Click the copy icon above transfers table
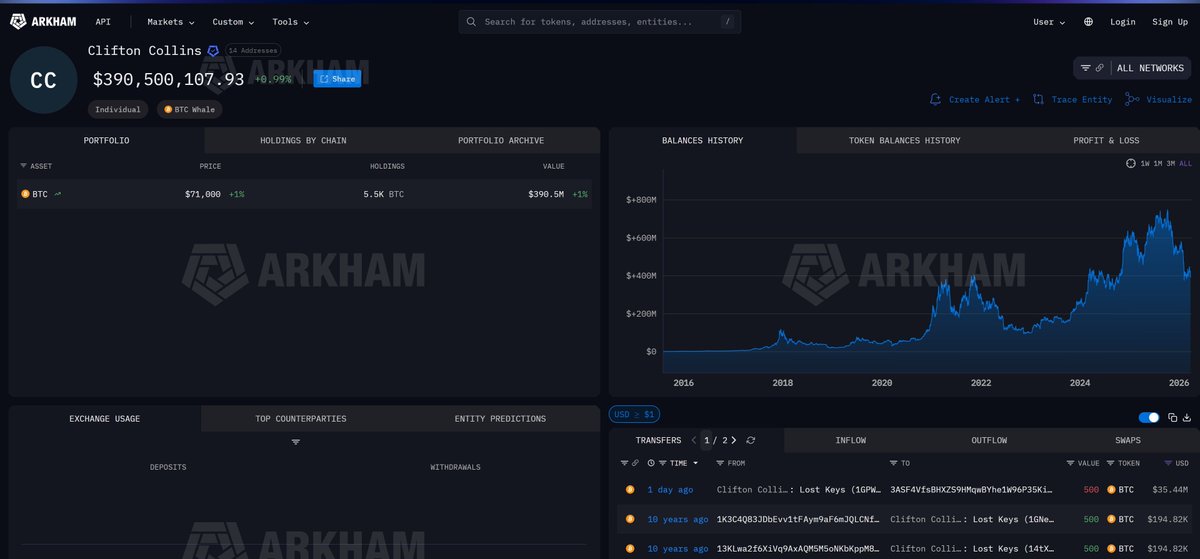The image size is (1200, 559). pyautogui.click(x=1172, y=417)
